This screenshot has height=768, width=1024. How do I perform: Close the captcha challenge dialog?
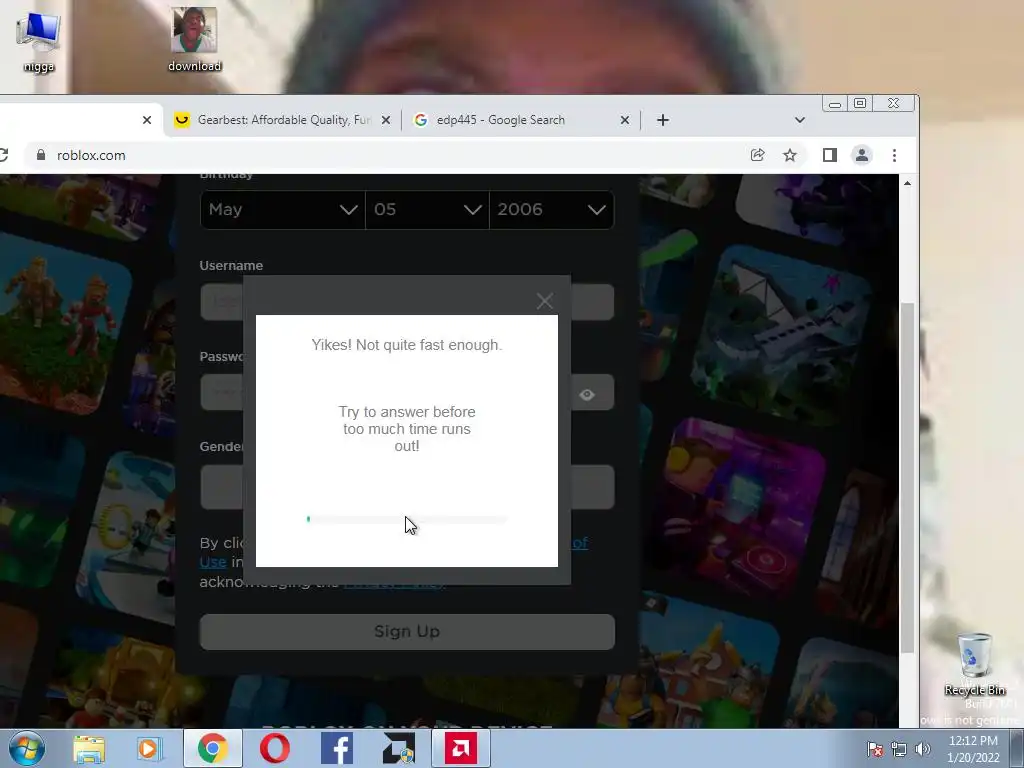coord(545,301)
